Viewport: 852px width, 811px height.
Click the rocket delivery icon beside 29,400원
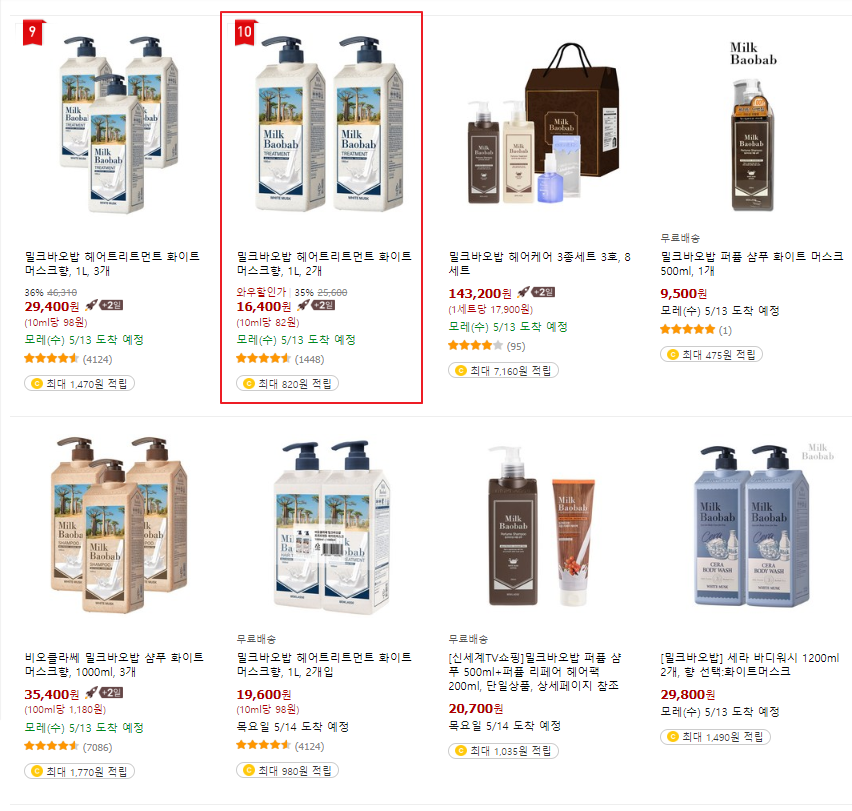pyautogui.click(x=91, y=305)
